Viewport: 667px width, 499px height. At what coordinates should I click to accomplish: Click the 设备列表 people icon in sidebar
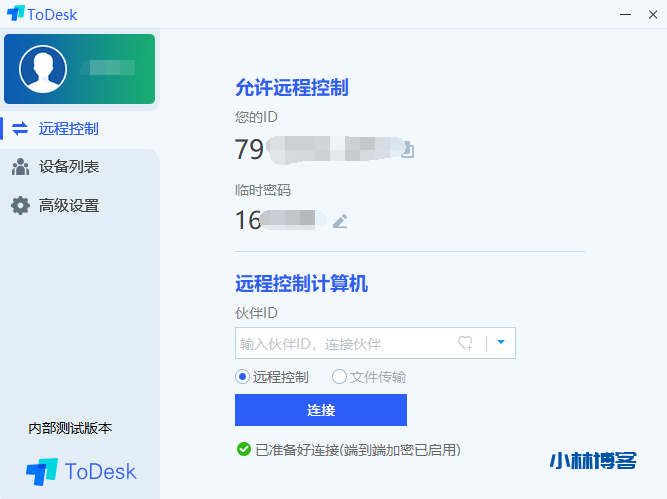pos(20,167)
